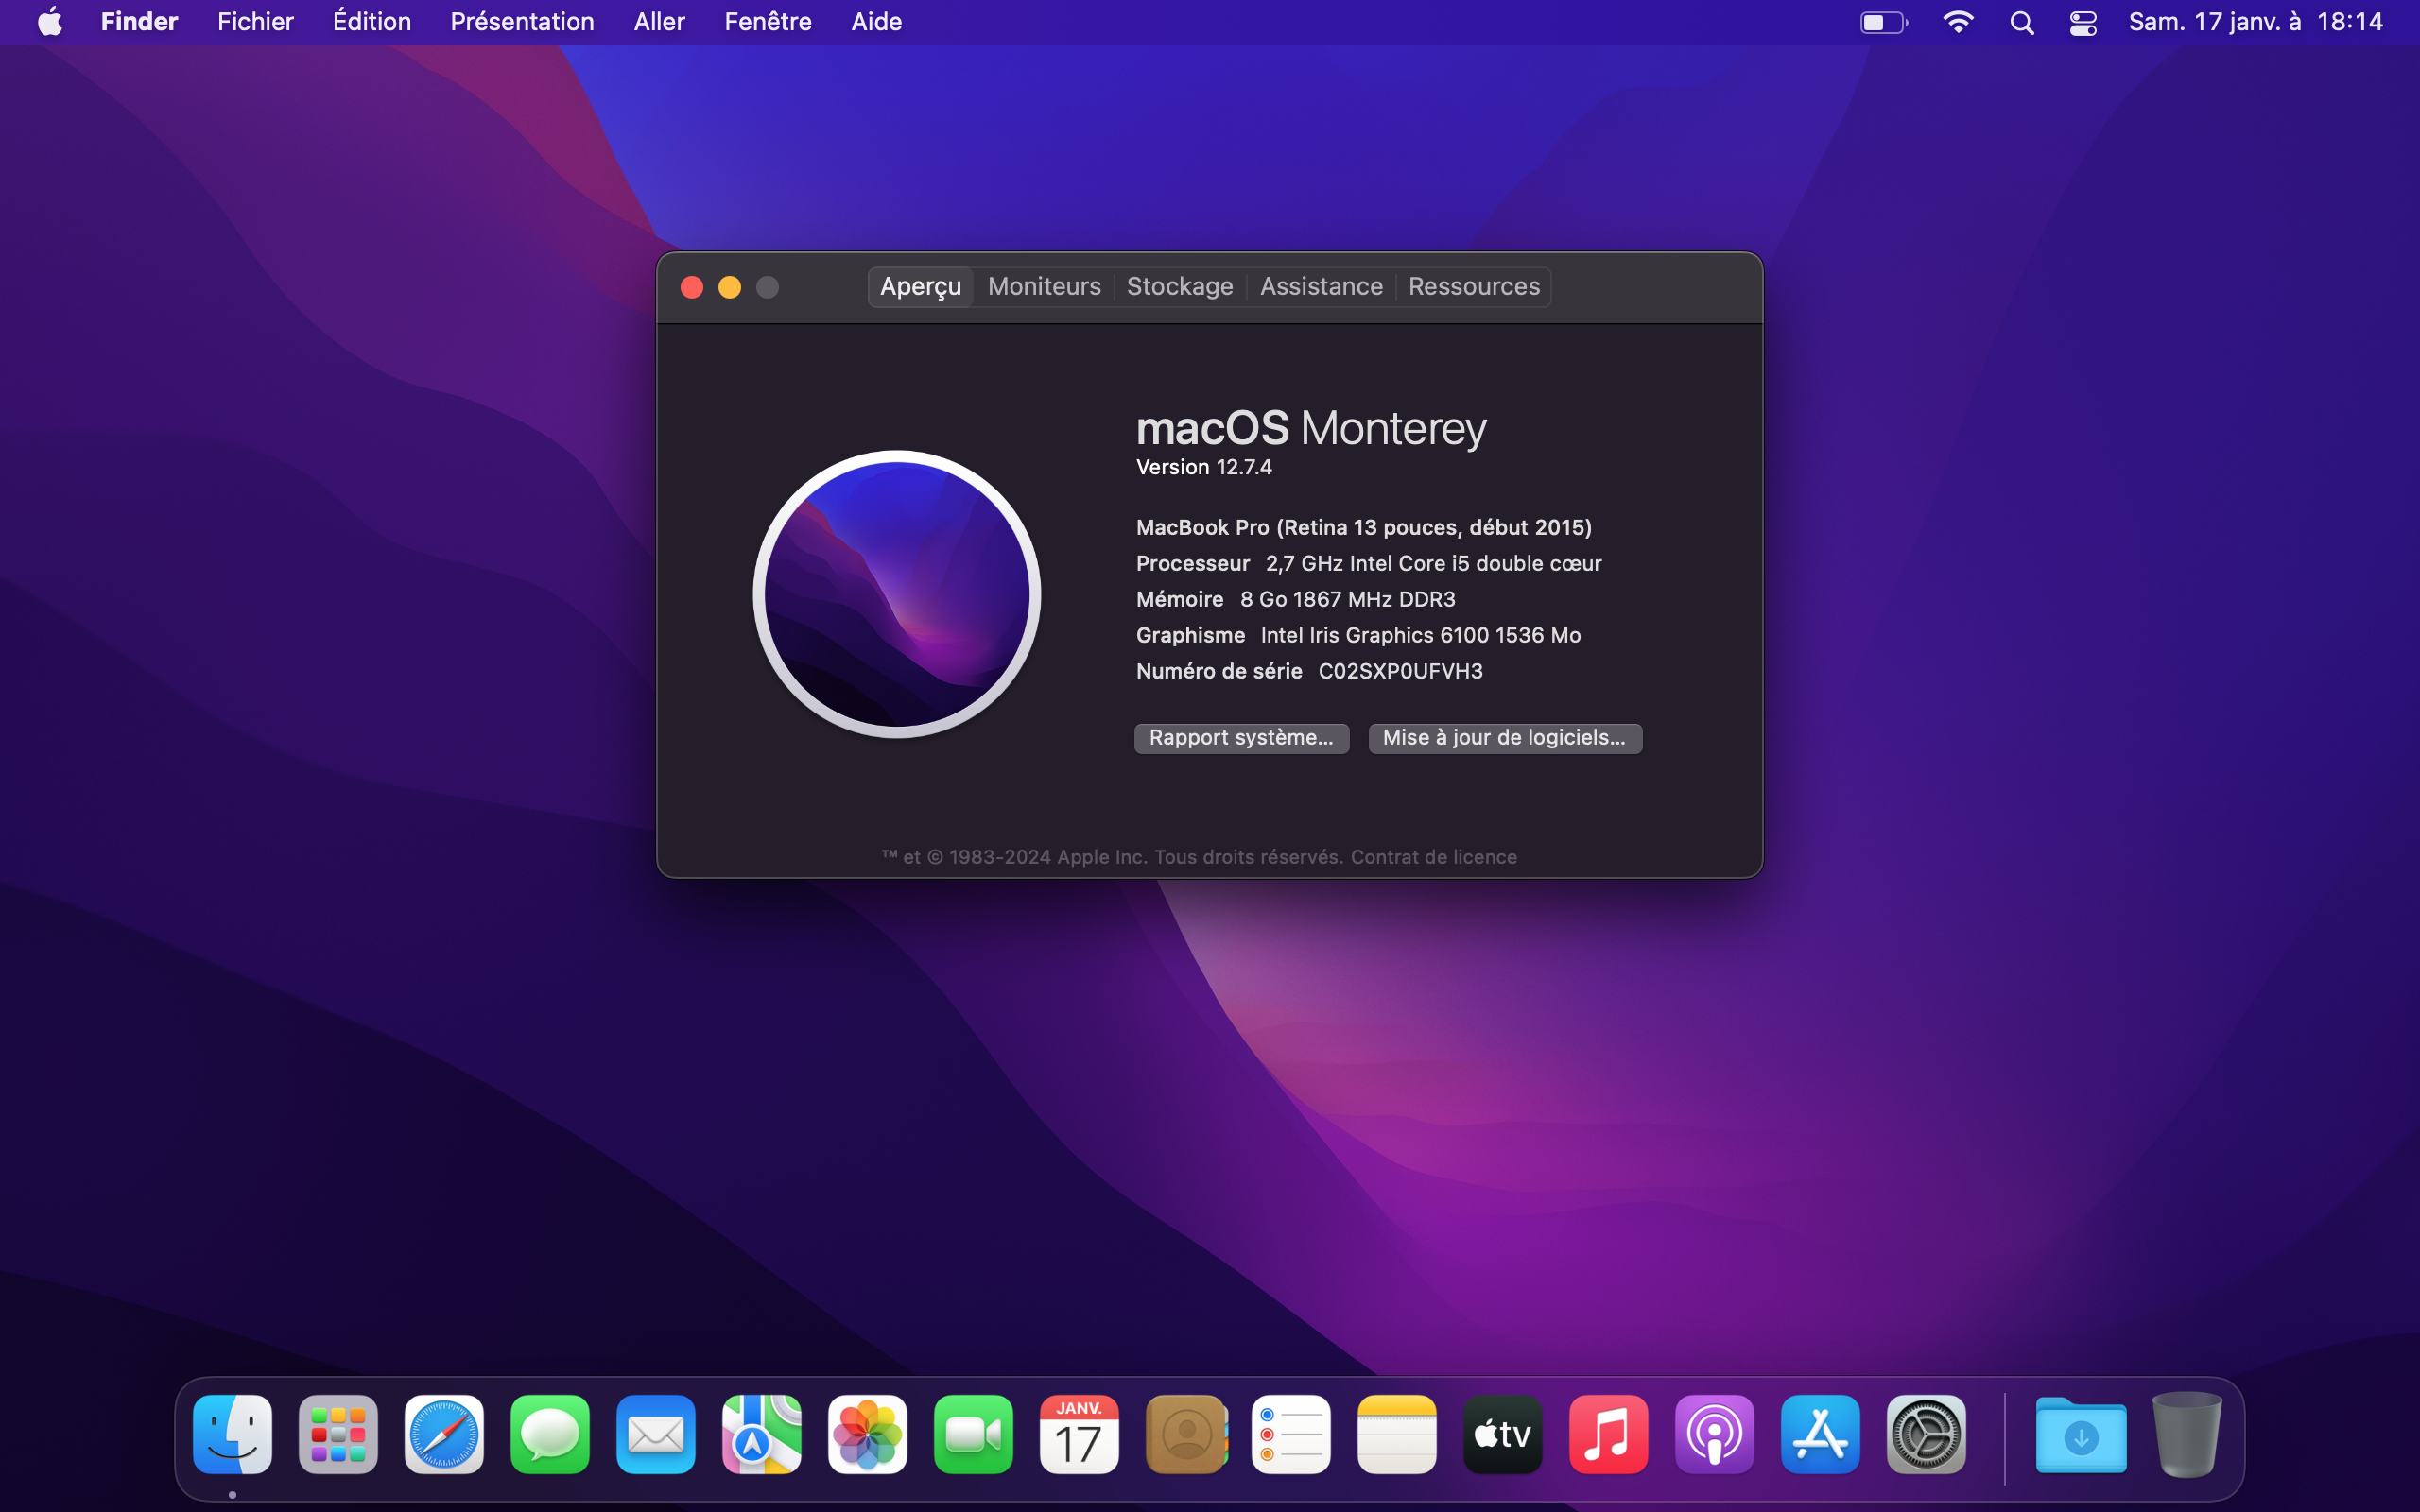Show the Wi-Fi status menu
Image resolution: width=2420 pixels, height=1512 pixels.
point(1957,22)
